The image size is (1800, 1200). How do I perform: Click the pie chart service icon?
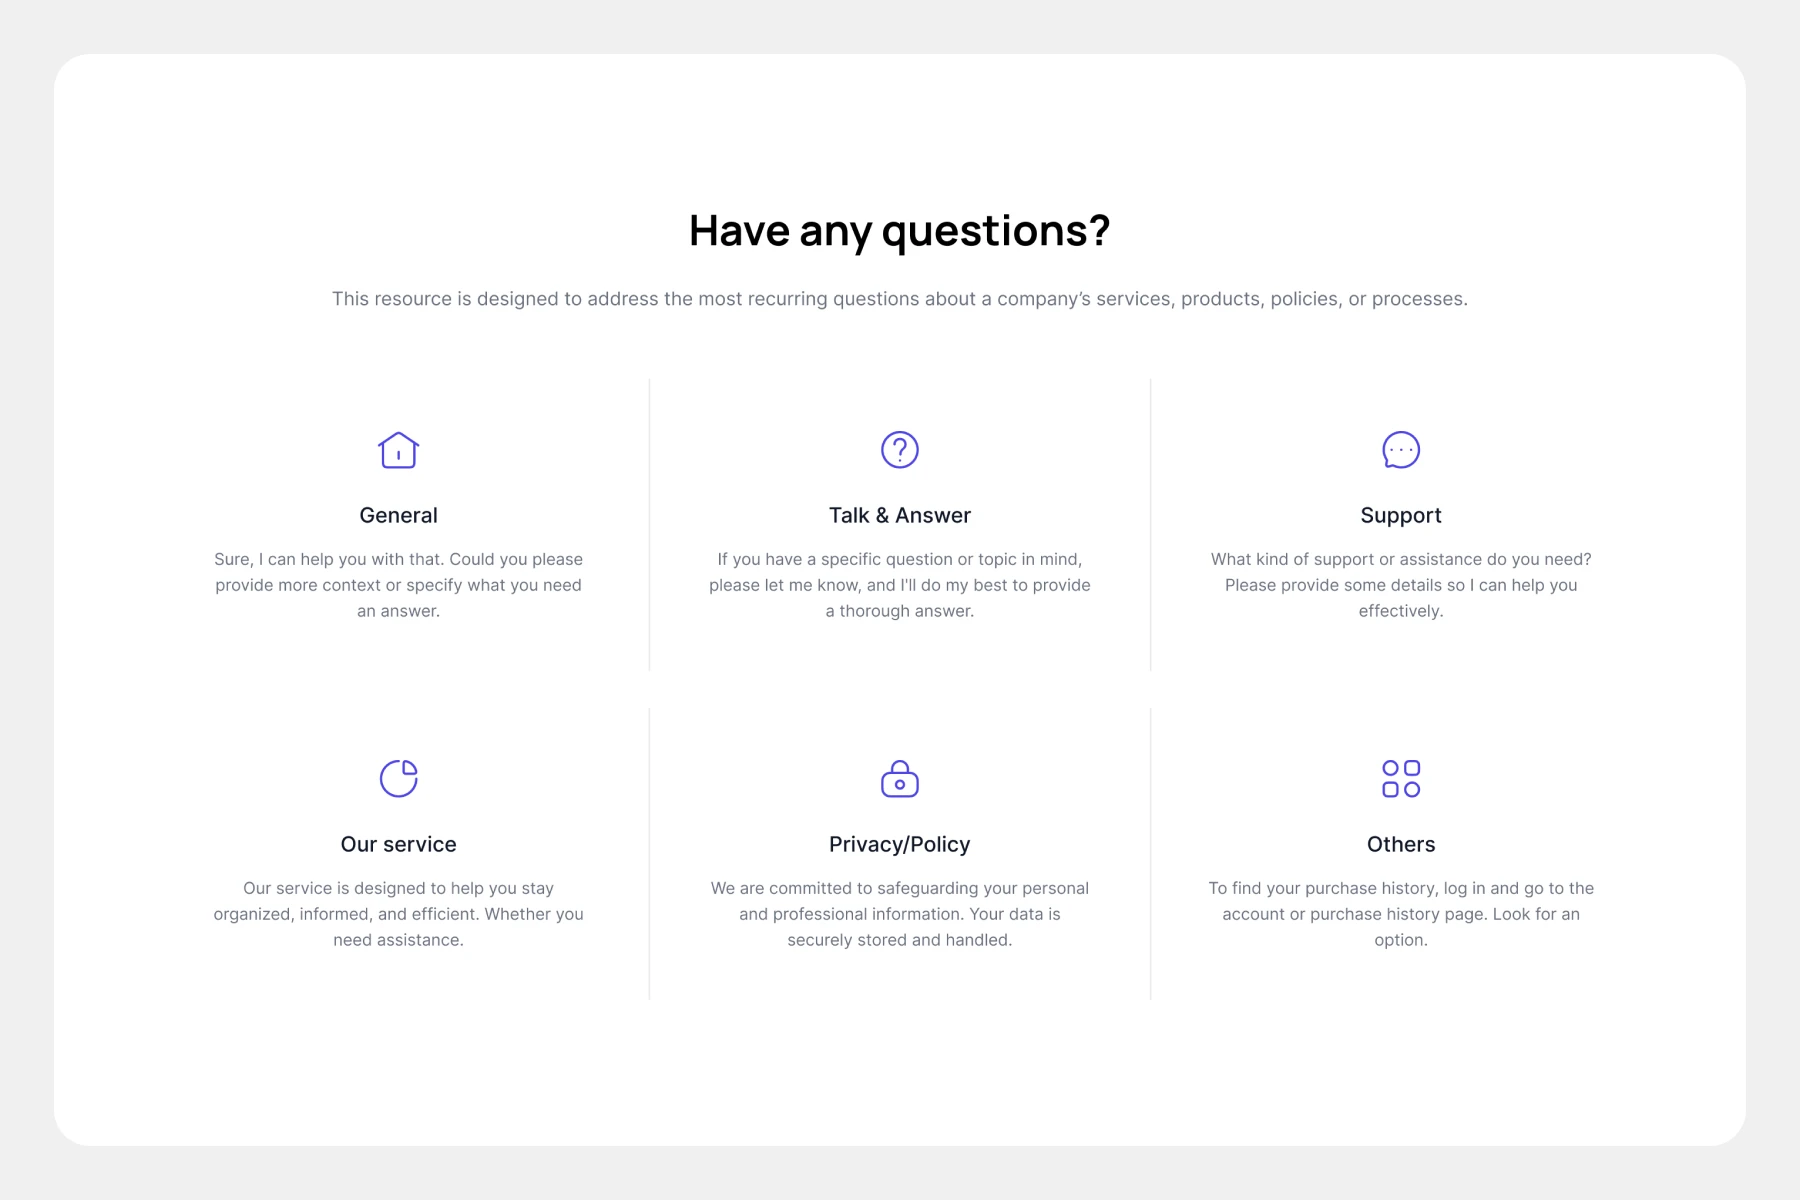pyautogui.click(x=398, y=778)
